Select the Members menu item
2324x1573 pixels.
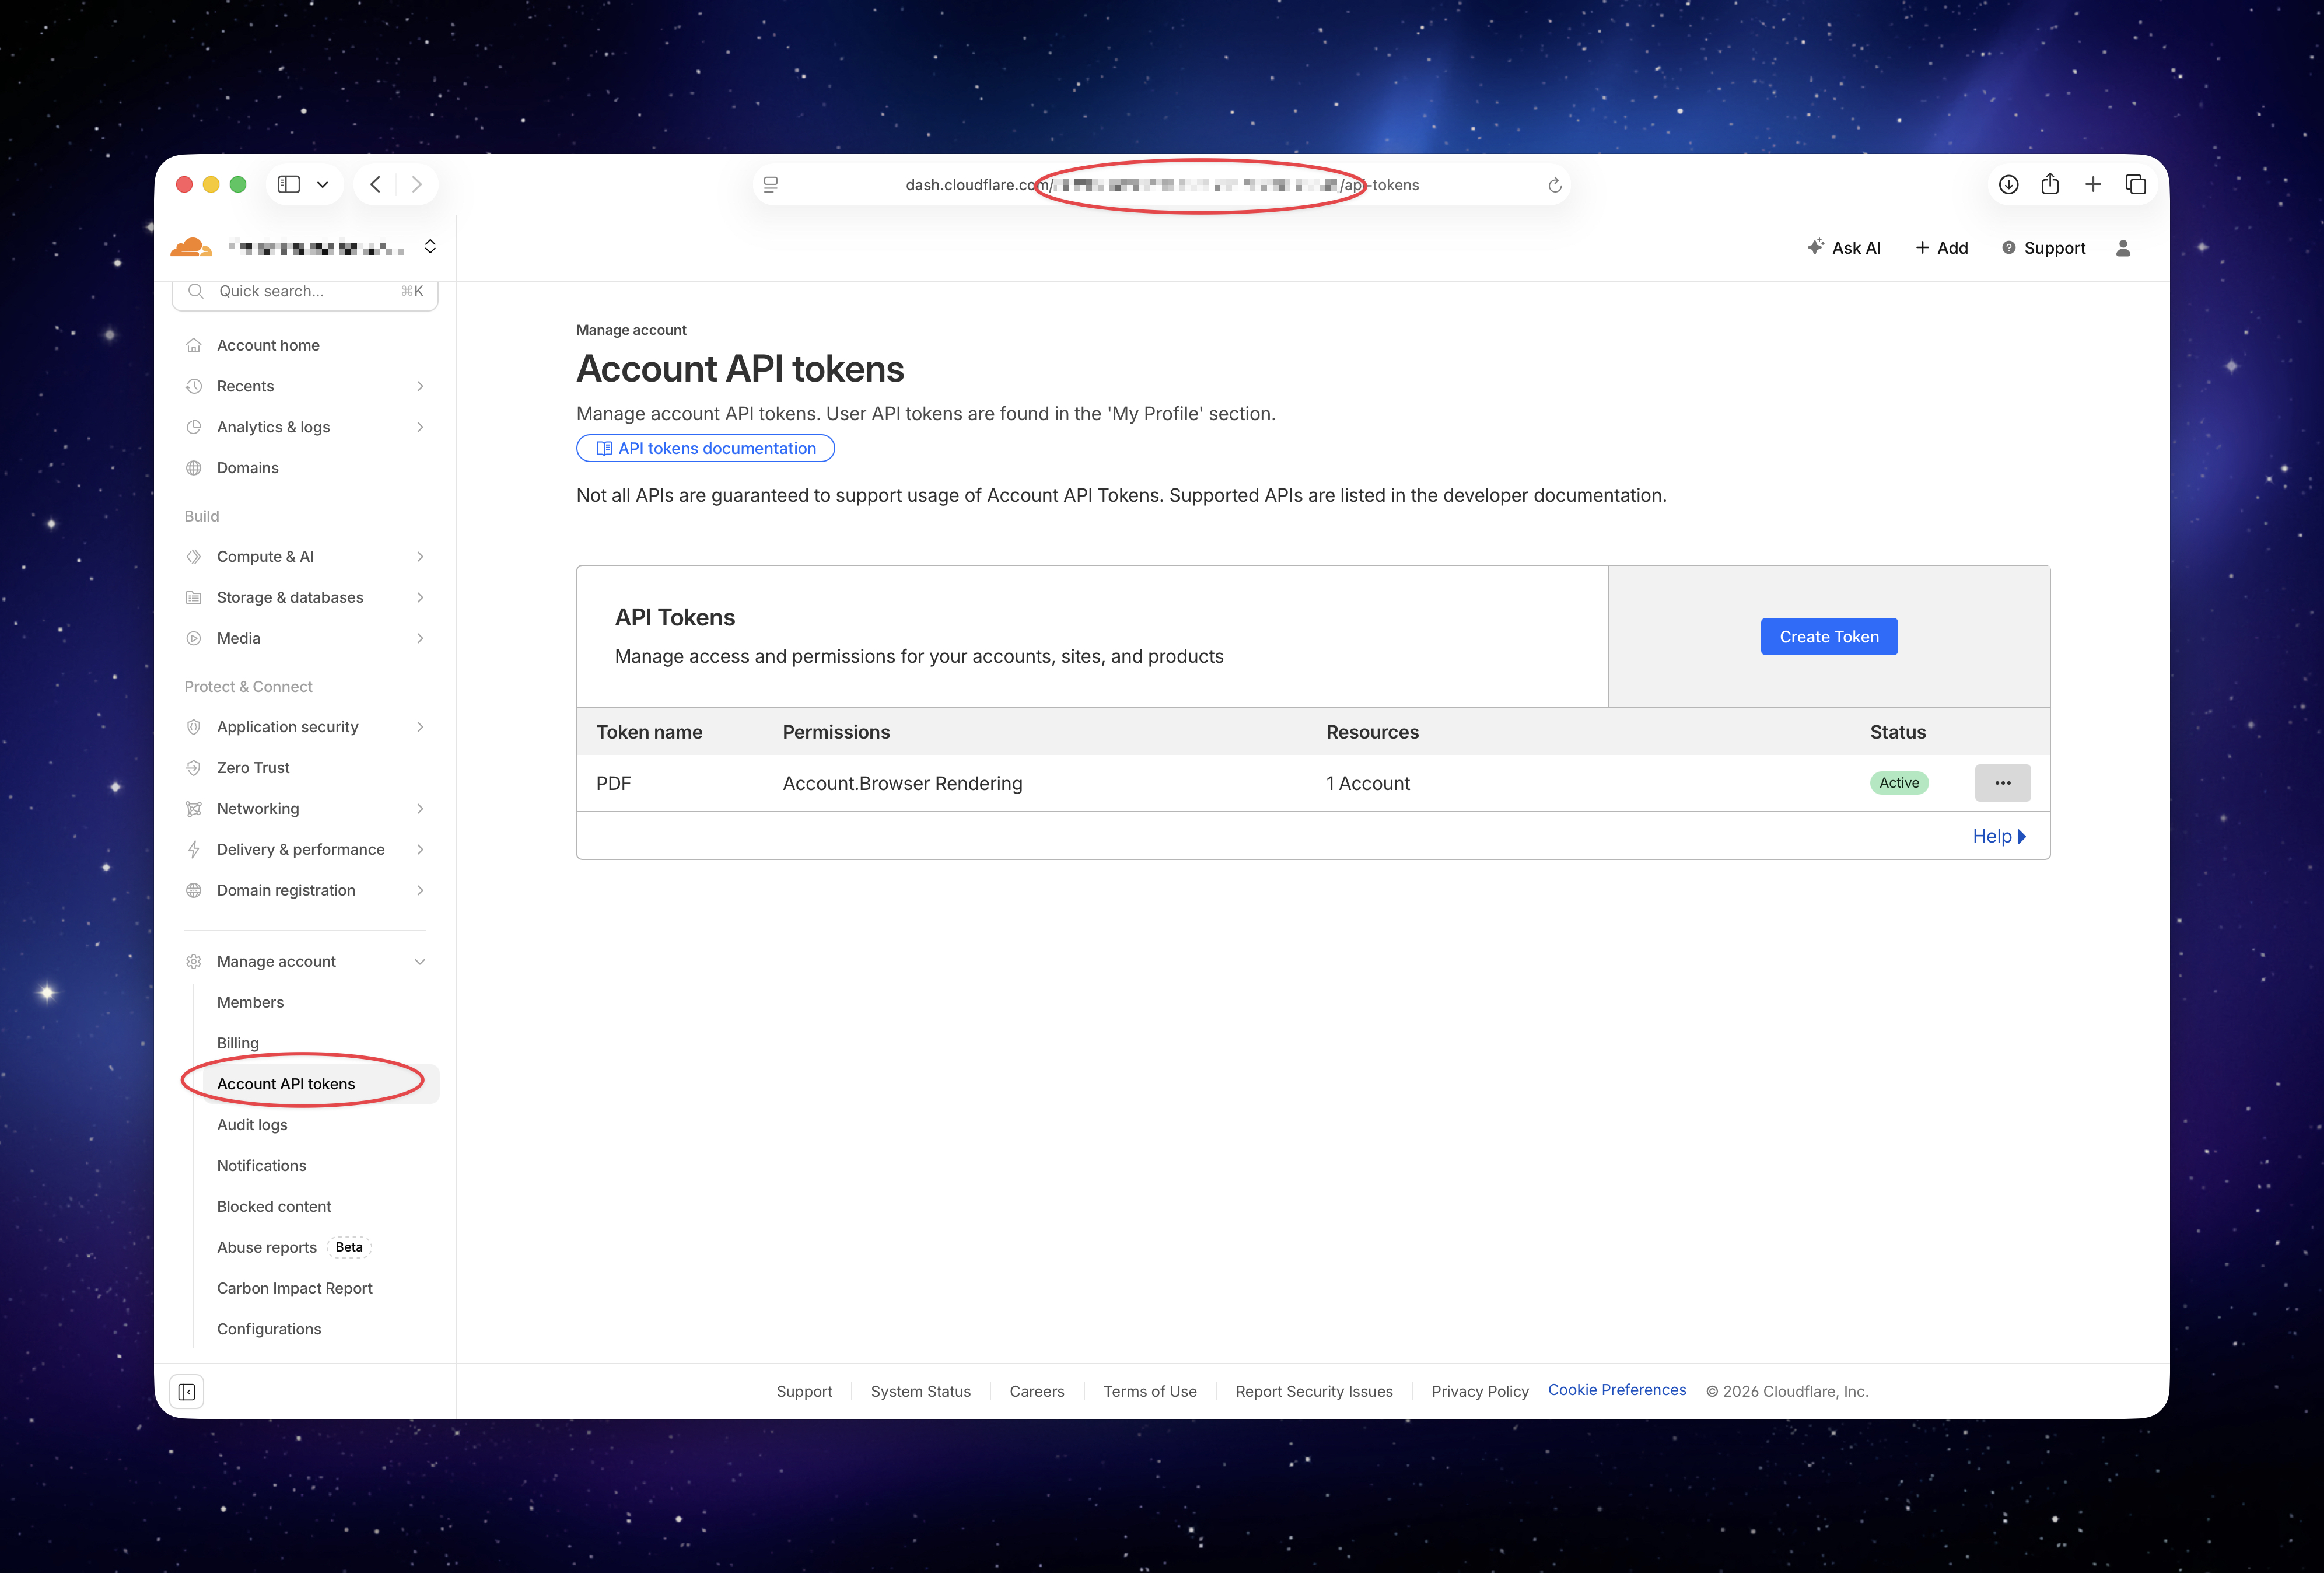pos(251,1001)
